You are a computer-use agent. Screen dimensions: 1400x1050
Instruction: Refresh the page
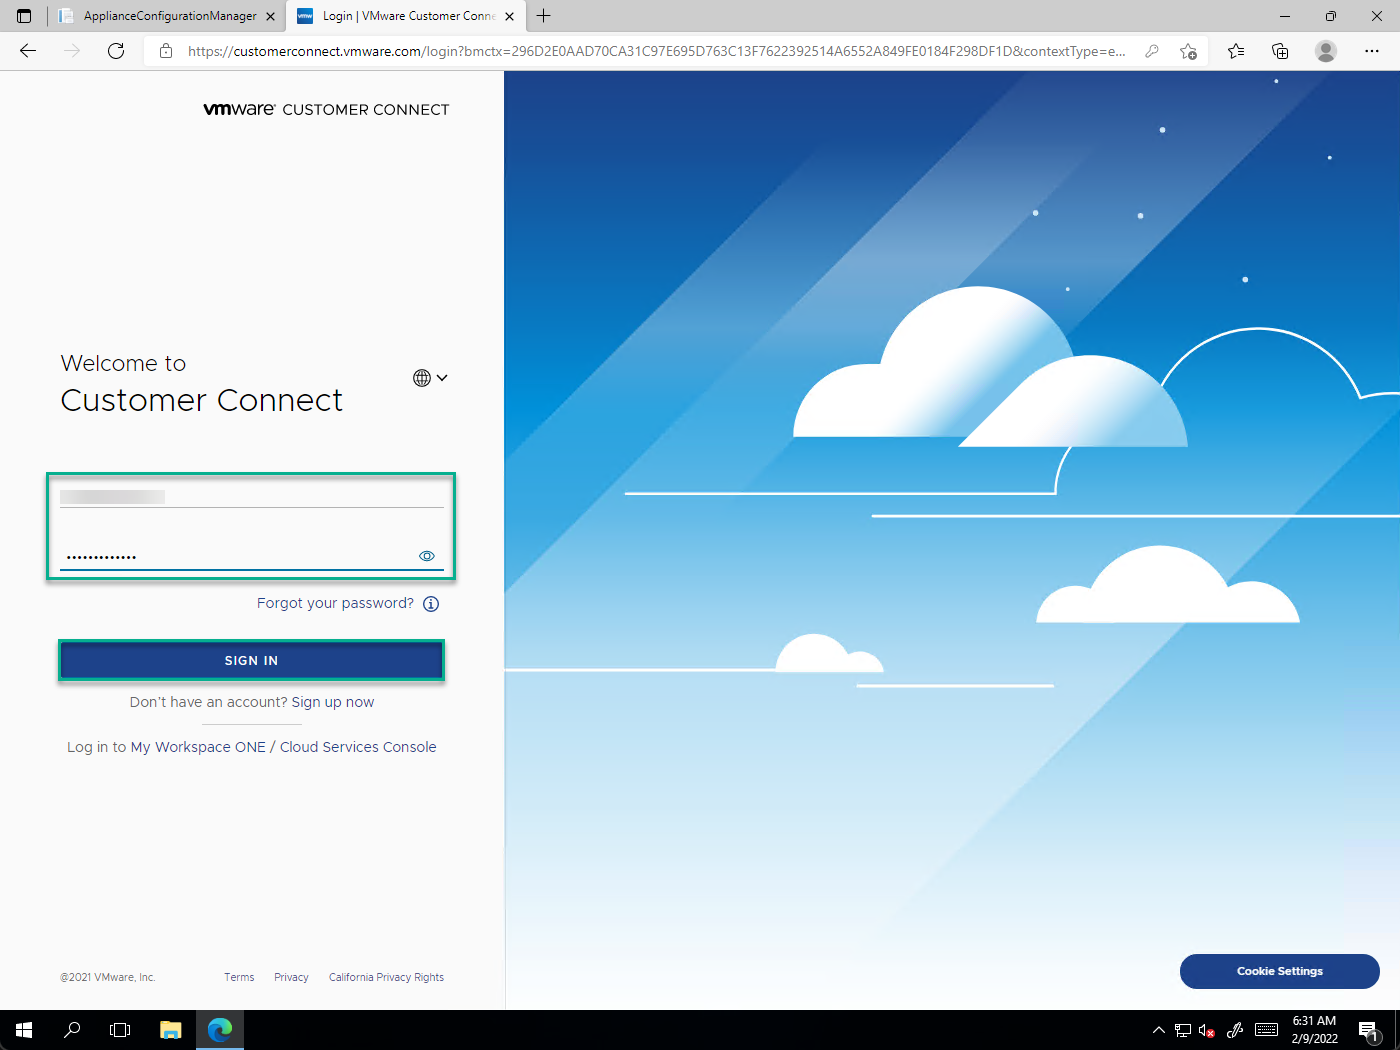116,51
